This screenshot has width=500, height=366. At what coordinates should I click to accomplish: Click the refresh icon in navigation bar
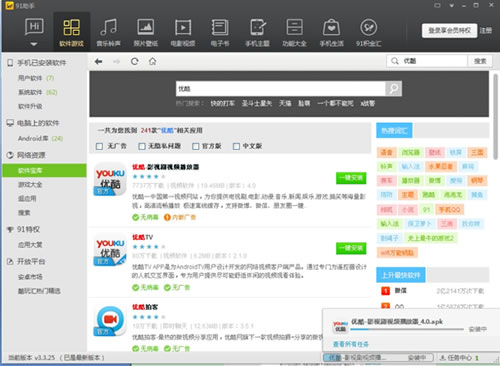click(x=134, y=61)
